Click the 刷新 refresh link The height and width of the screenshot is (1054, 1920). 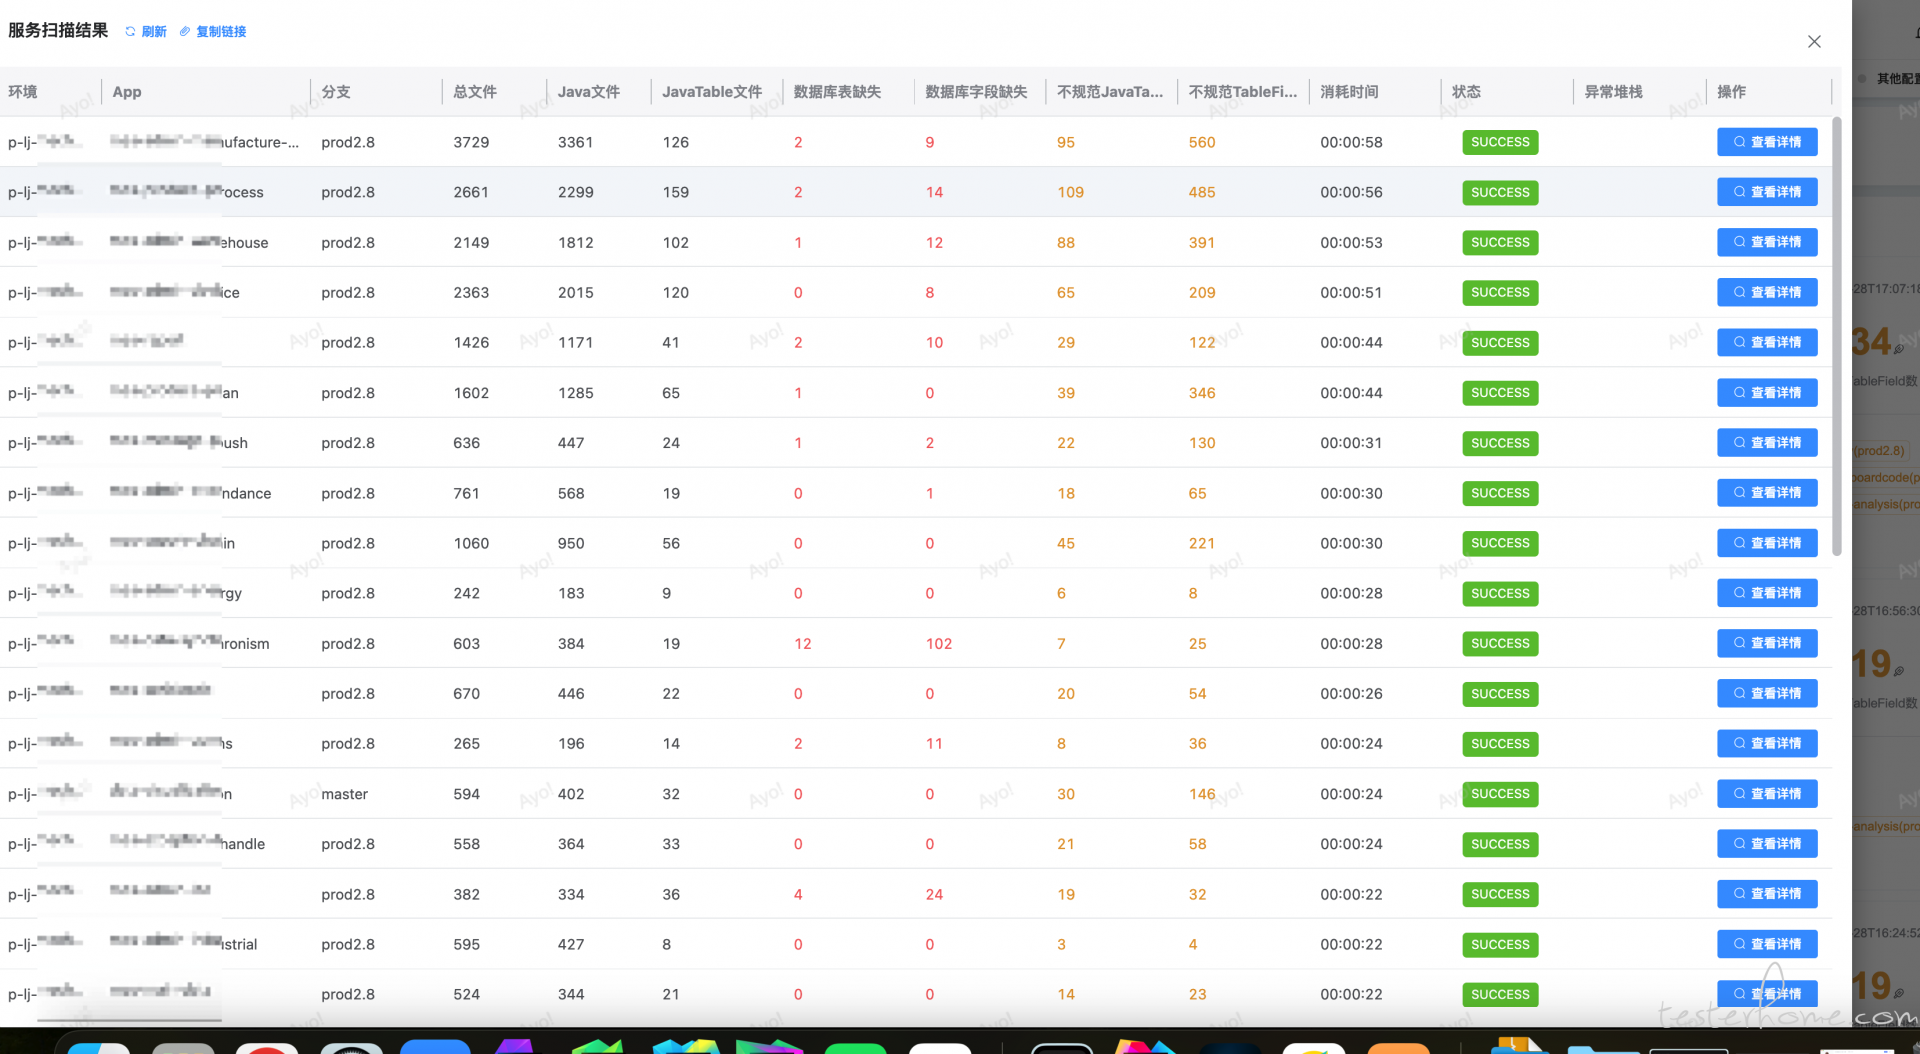[x=146, y=32]
